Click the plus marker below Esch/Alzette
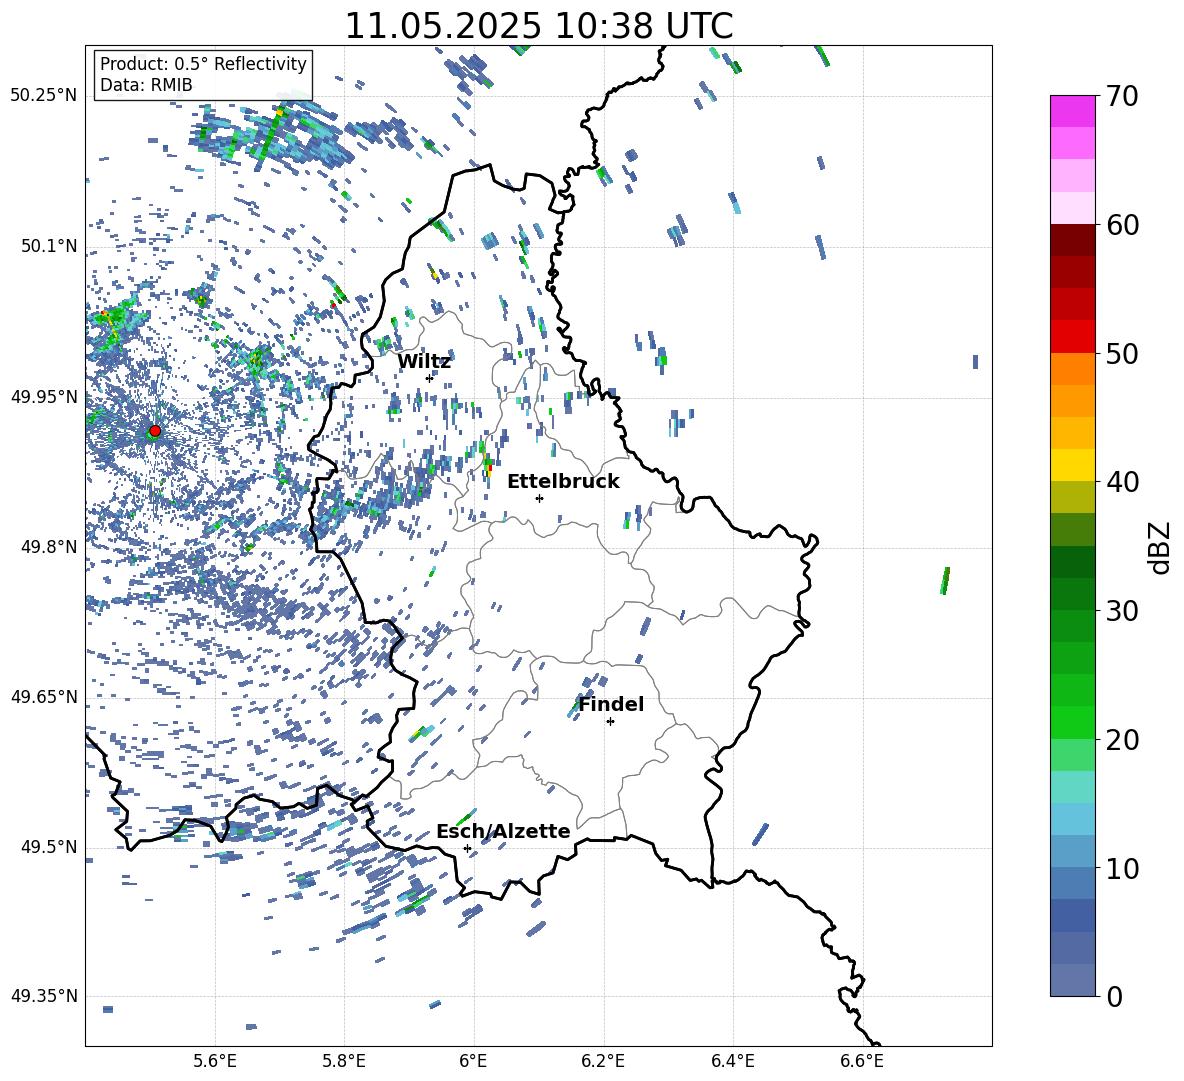The image size is (1184, 1081). pos(467,848)
